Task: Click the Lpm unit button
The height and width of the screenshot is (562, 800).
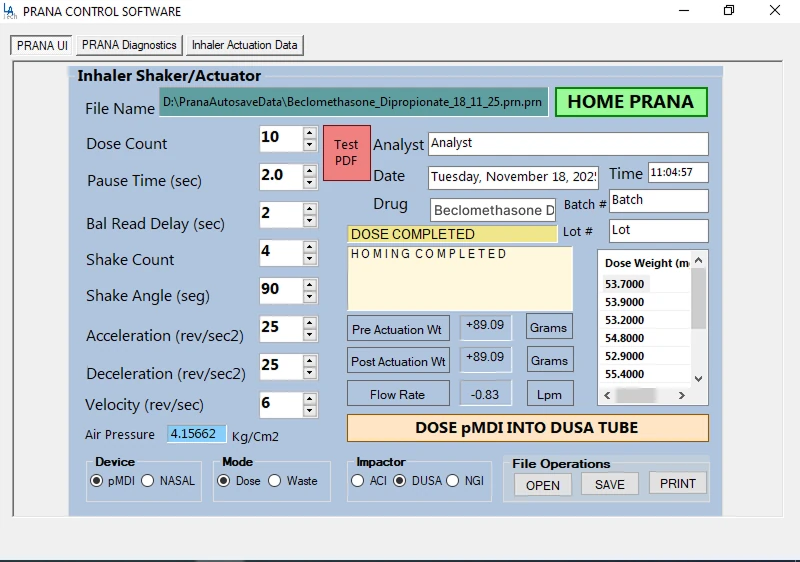Action: 550,394
